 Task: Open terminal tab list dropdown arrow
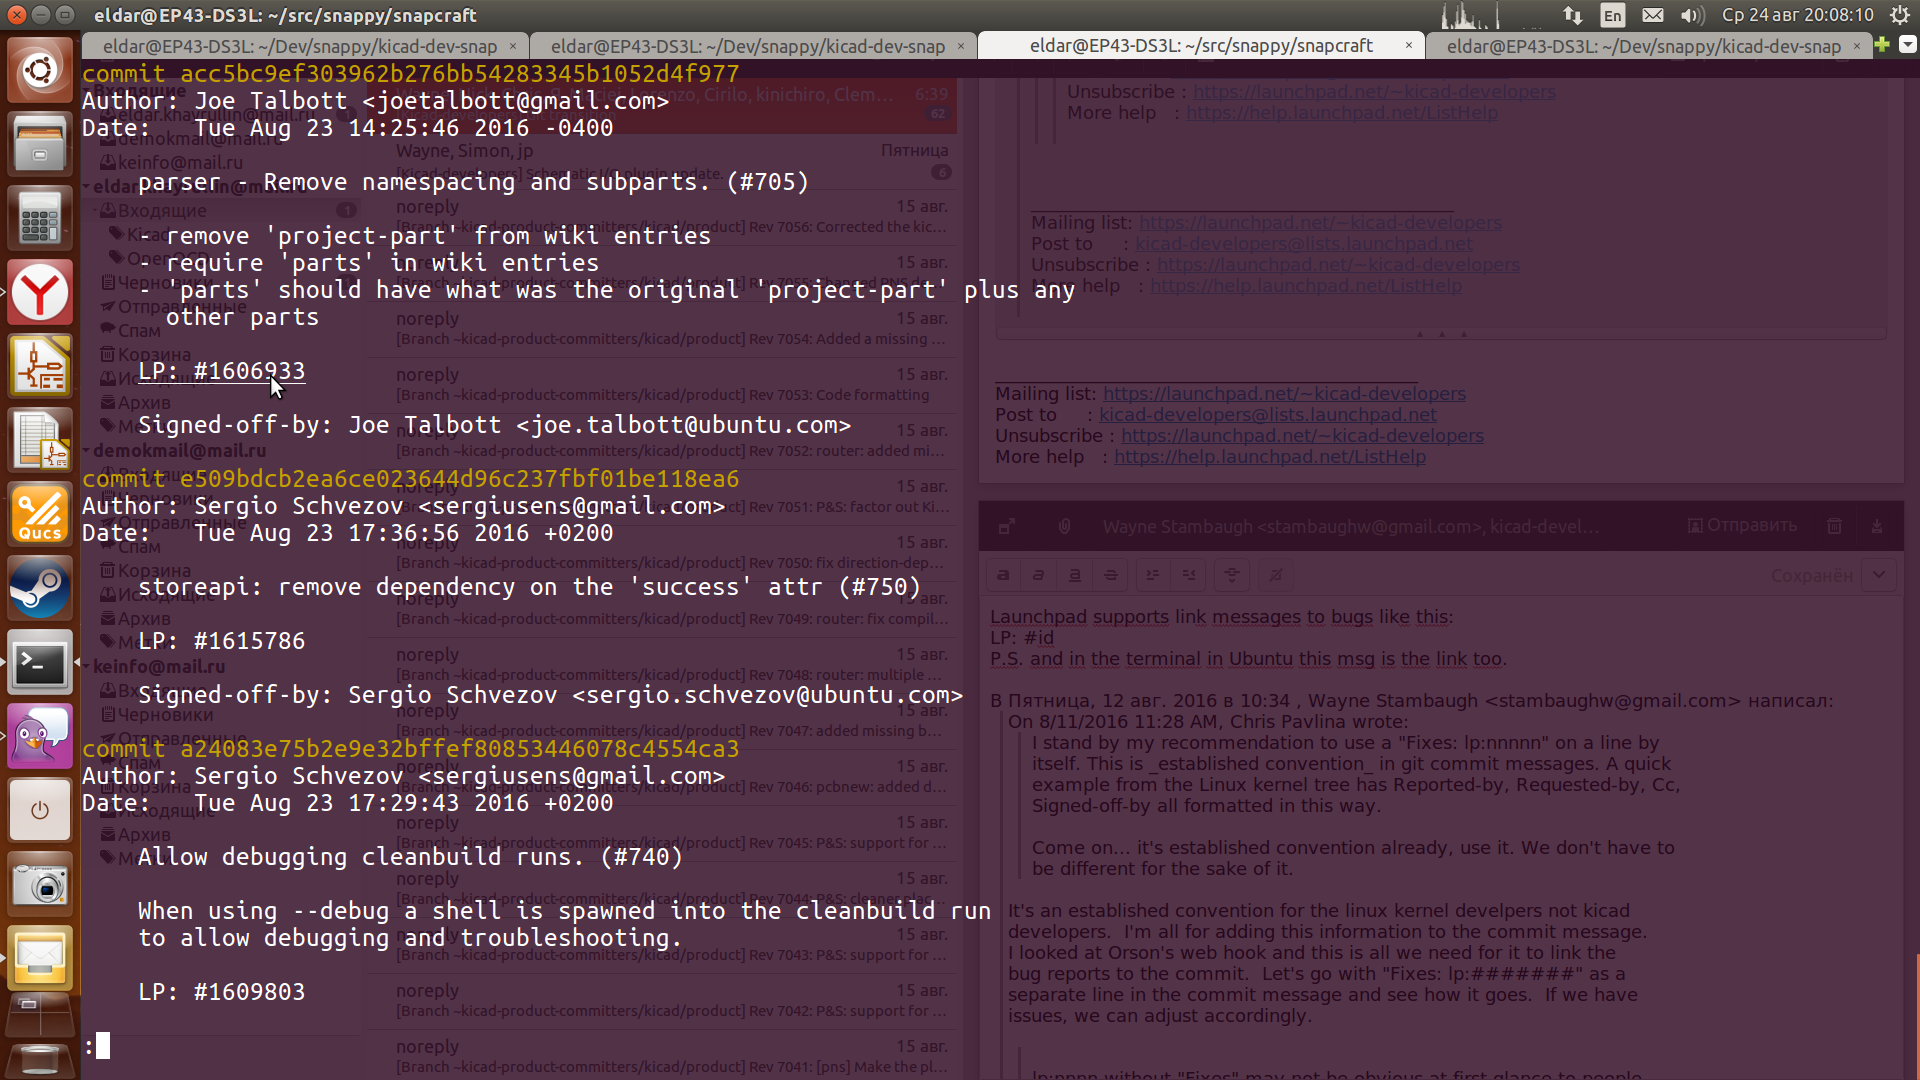tap(1907, 45)
